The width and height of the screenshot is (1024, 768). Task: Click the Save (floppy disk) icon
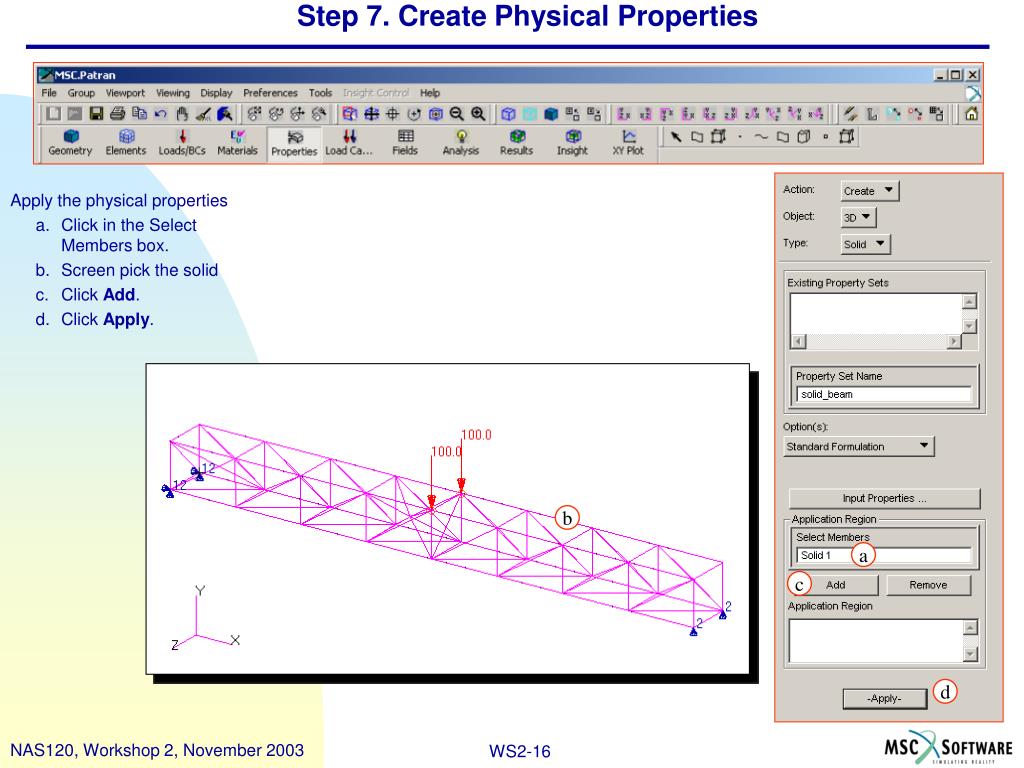coord(96,114)
